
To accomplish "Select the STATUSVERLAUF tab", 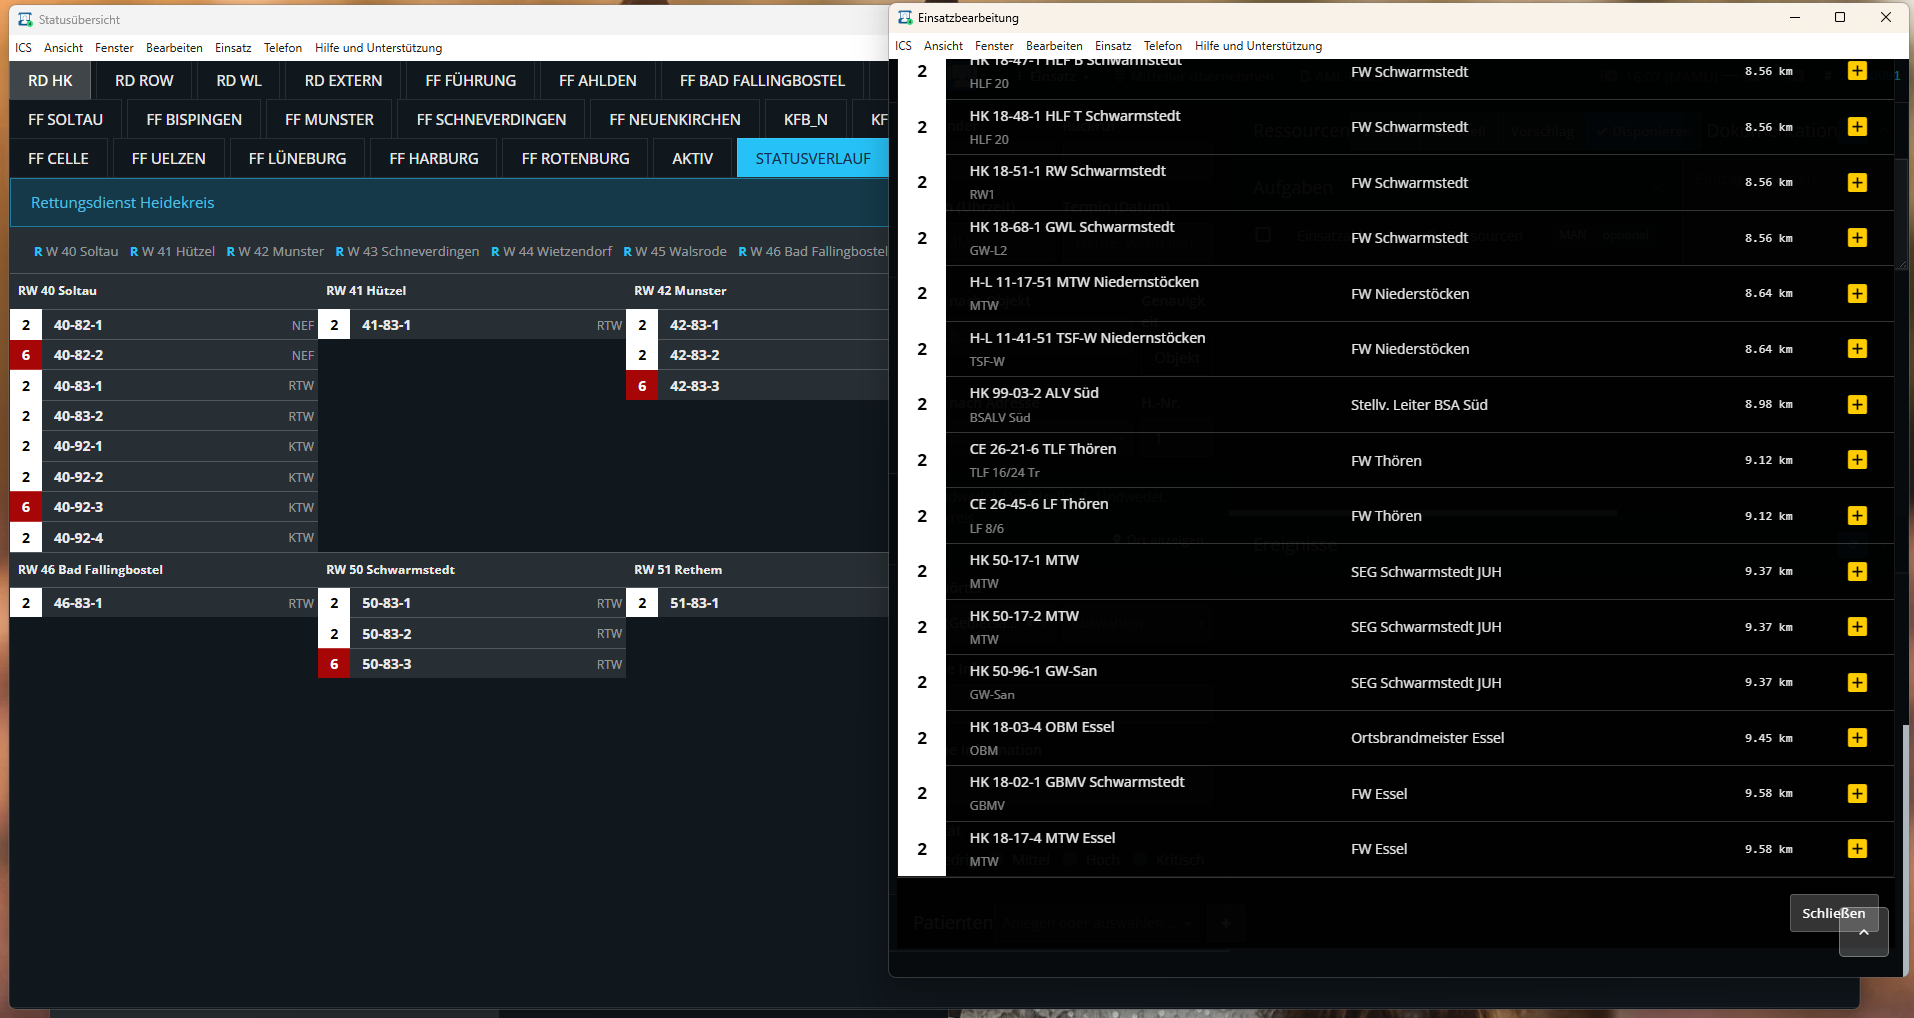I will [812, 159].
